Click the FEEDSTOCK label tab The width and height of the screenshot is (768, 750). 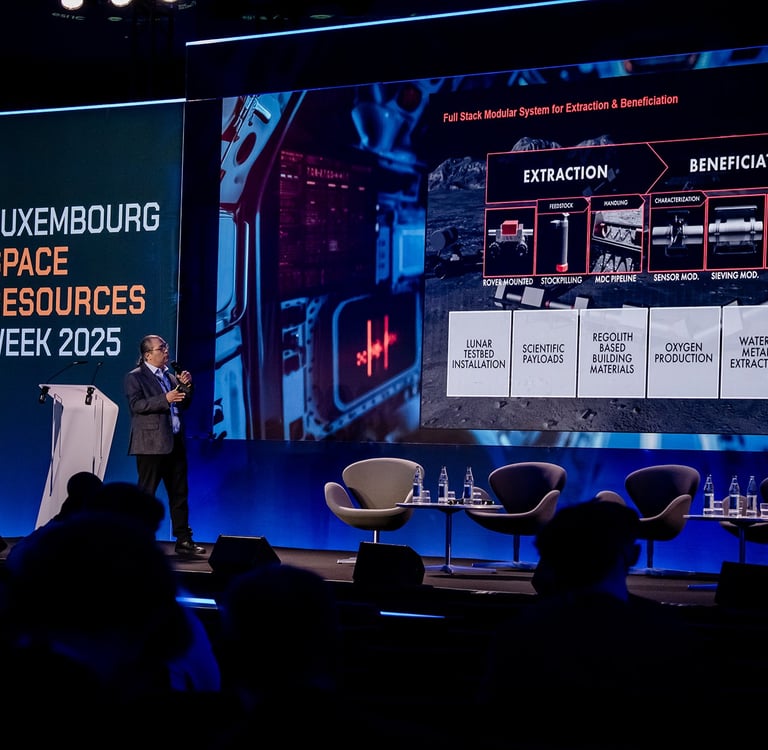[x=562, y=206]
